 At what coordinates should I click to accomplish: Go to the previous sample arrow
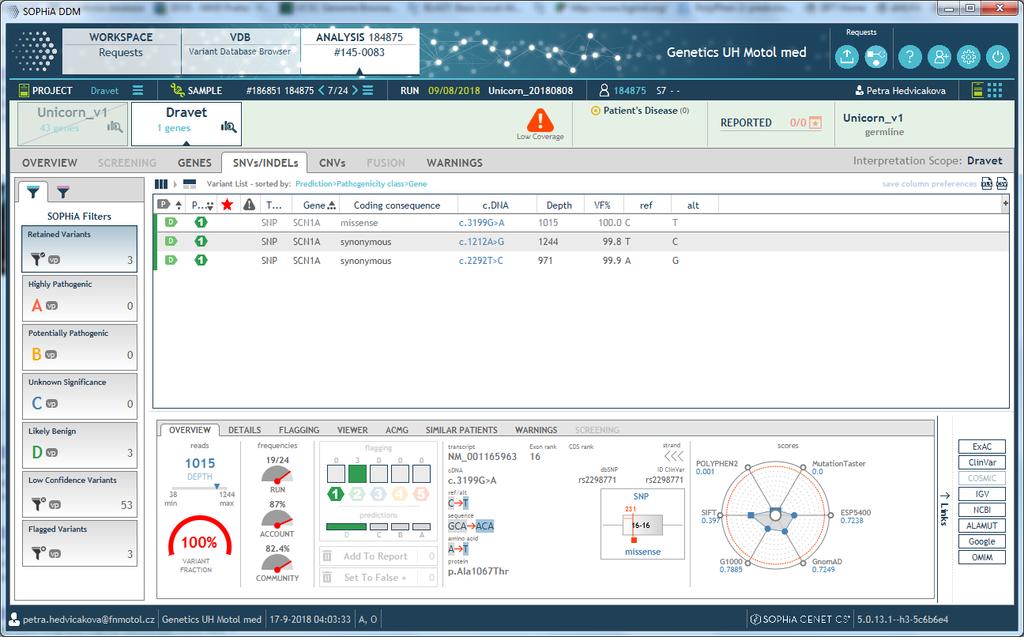(321, 90)
